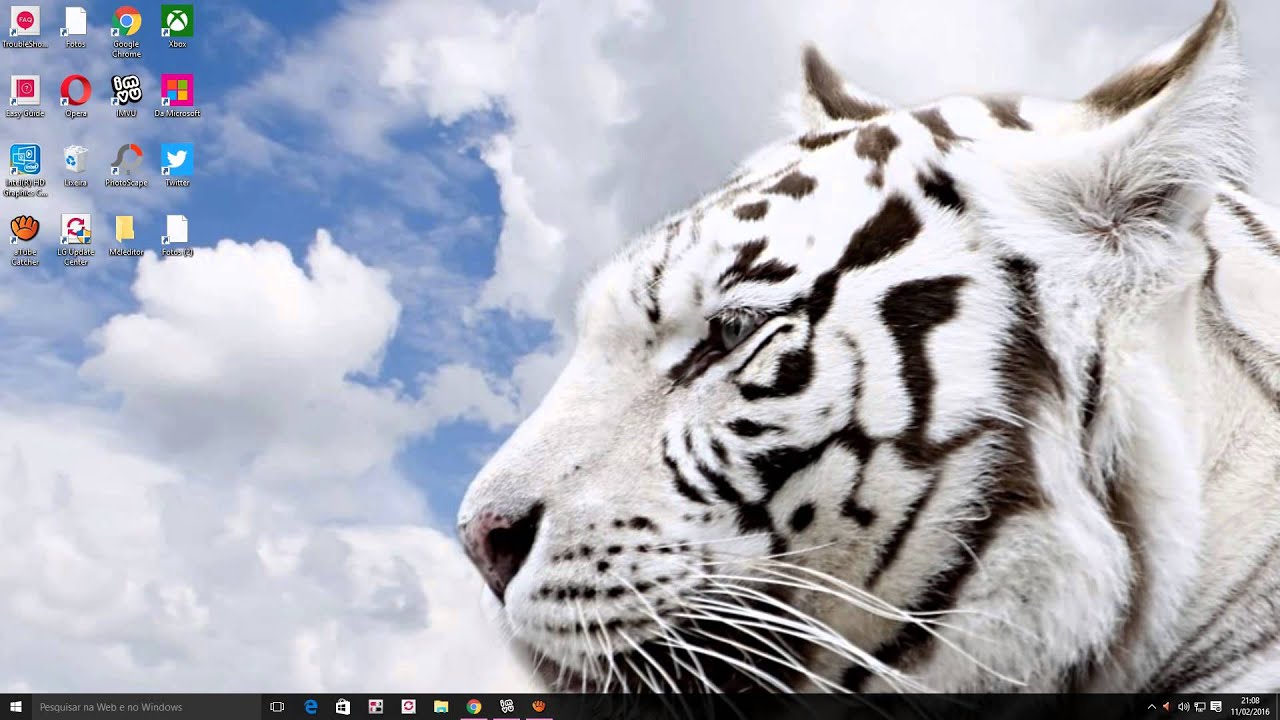Launch Microsoft Edge from the taskbar
This screenshot has width=1280, height=720.
pyautogui.click(x=310, y=707)
